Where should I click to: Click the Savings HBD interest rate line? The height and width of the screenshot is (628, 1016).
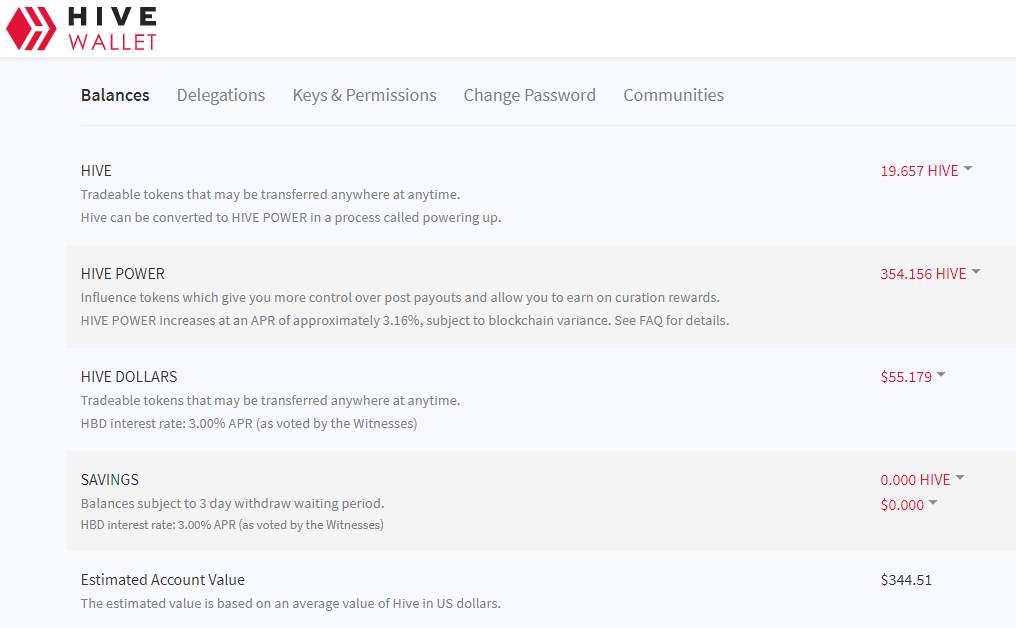click(232, 525)
